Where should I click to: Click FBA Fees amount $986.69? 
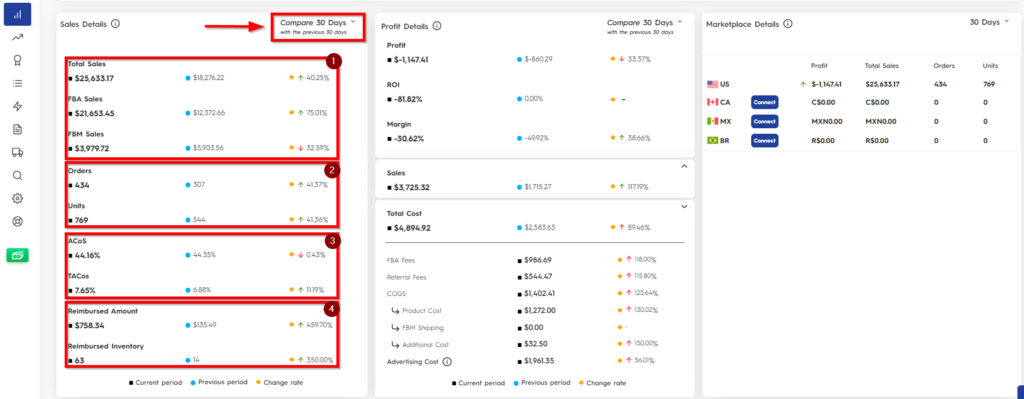(x=537, y=260)
